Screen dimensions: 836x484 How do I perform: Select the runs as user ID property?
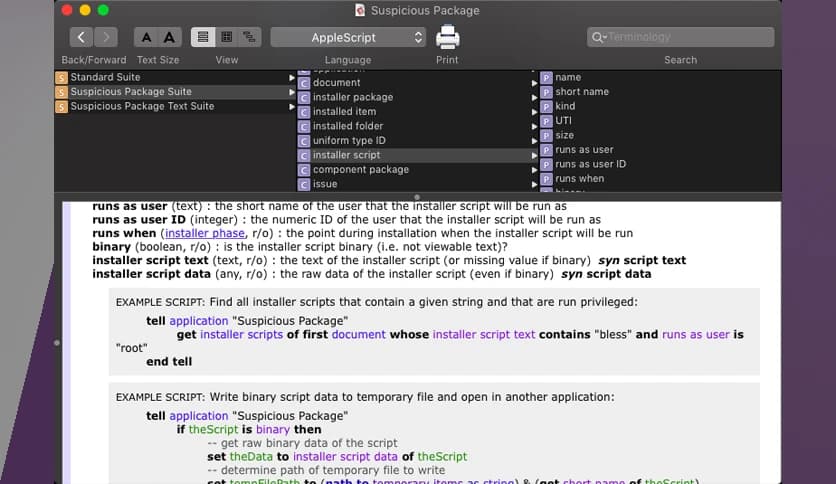661,164
